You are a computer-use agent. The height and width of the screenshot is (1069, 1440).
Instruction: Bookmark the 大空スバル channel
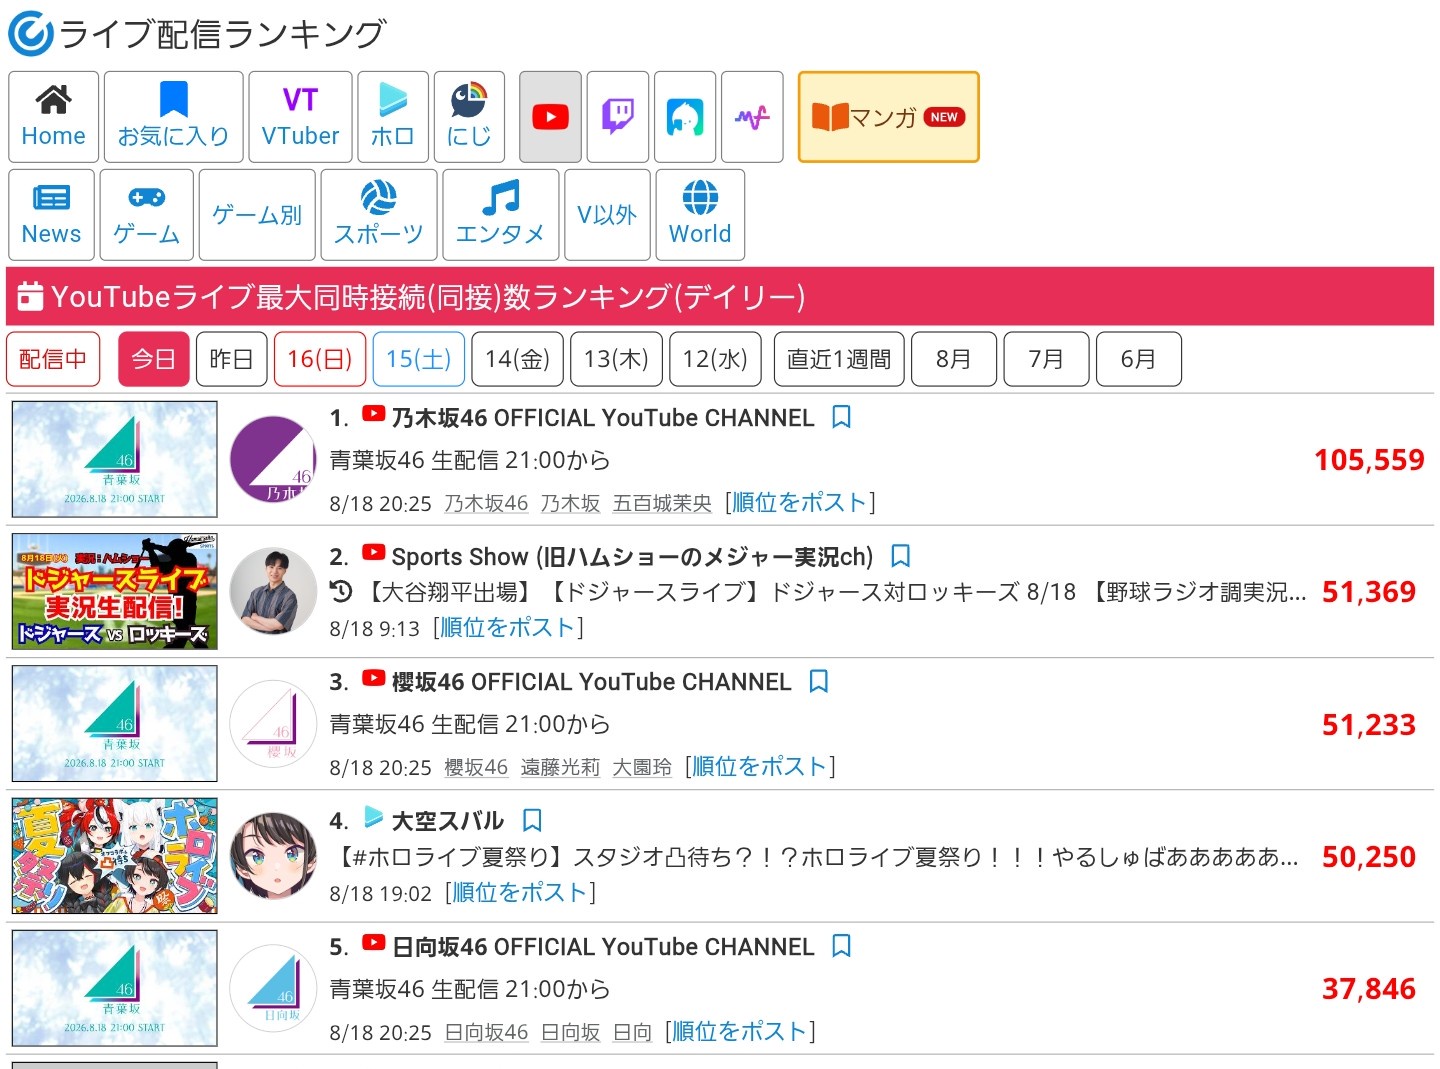tap(533, 821)
